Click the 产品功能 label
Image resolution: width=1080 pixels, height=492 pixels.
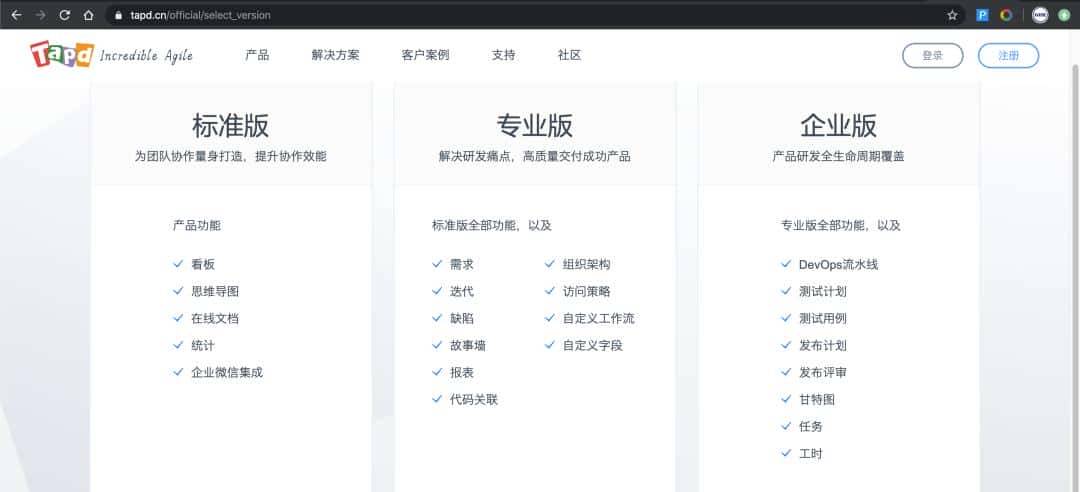197,225
